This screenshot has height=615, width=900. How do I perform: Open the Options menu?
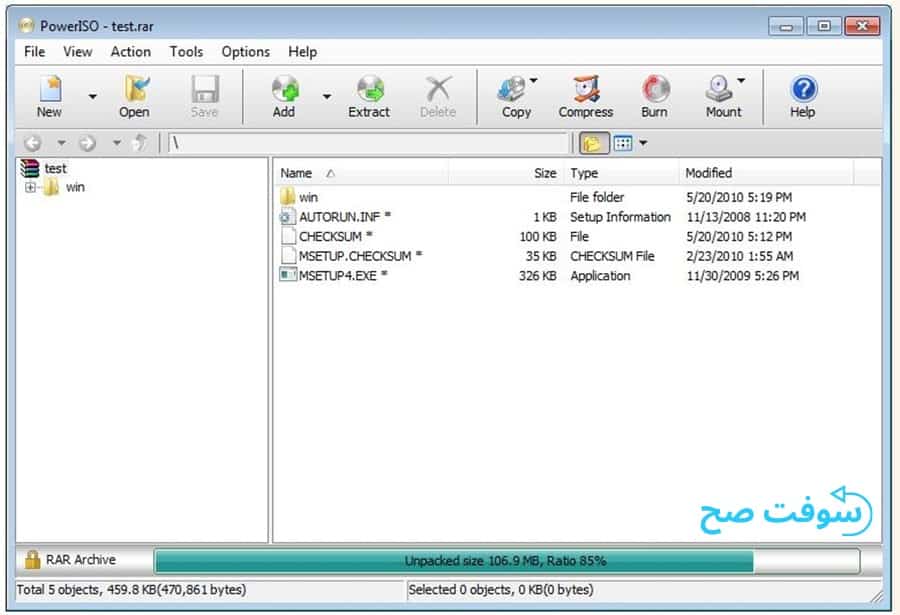point(246,52)
